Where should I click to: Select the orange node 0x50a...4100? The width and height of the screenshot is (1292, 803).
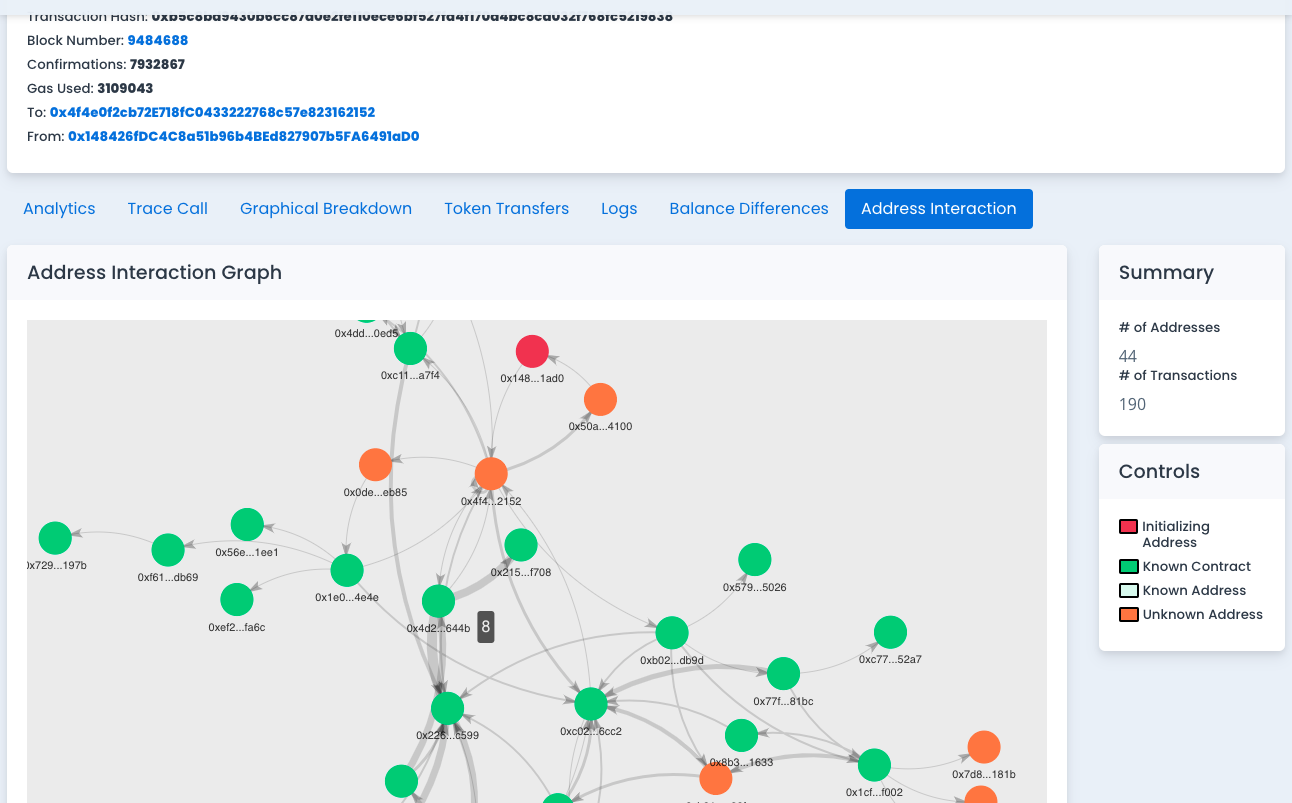click(x=600, y=400)
